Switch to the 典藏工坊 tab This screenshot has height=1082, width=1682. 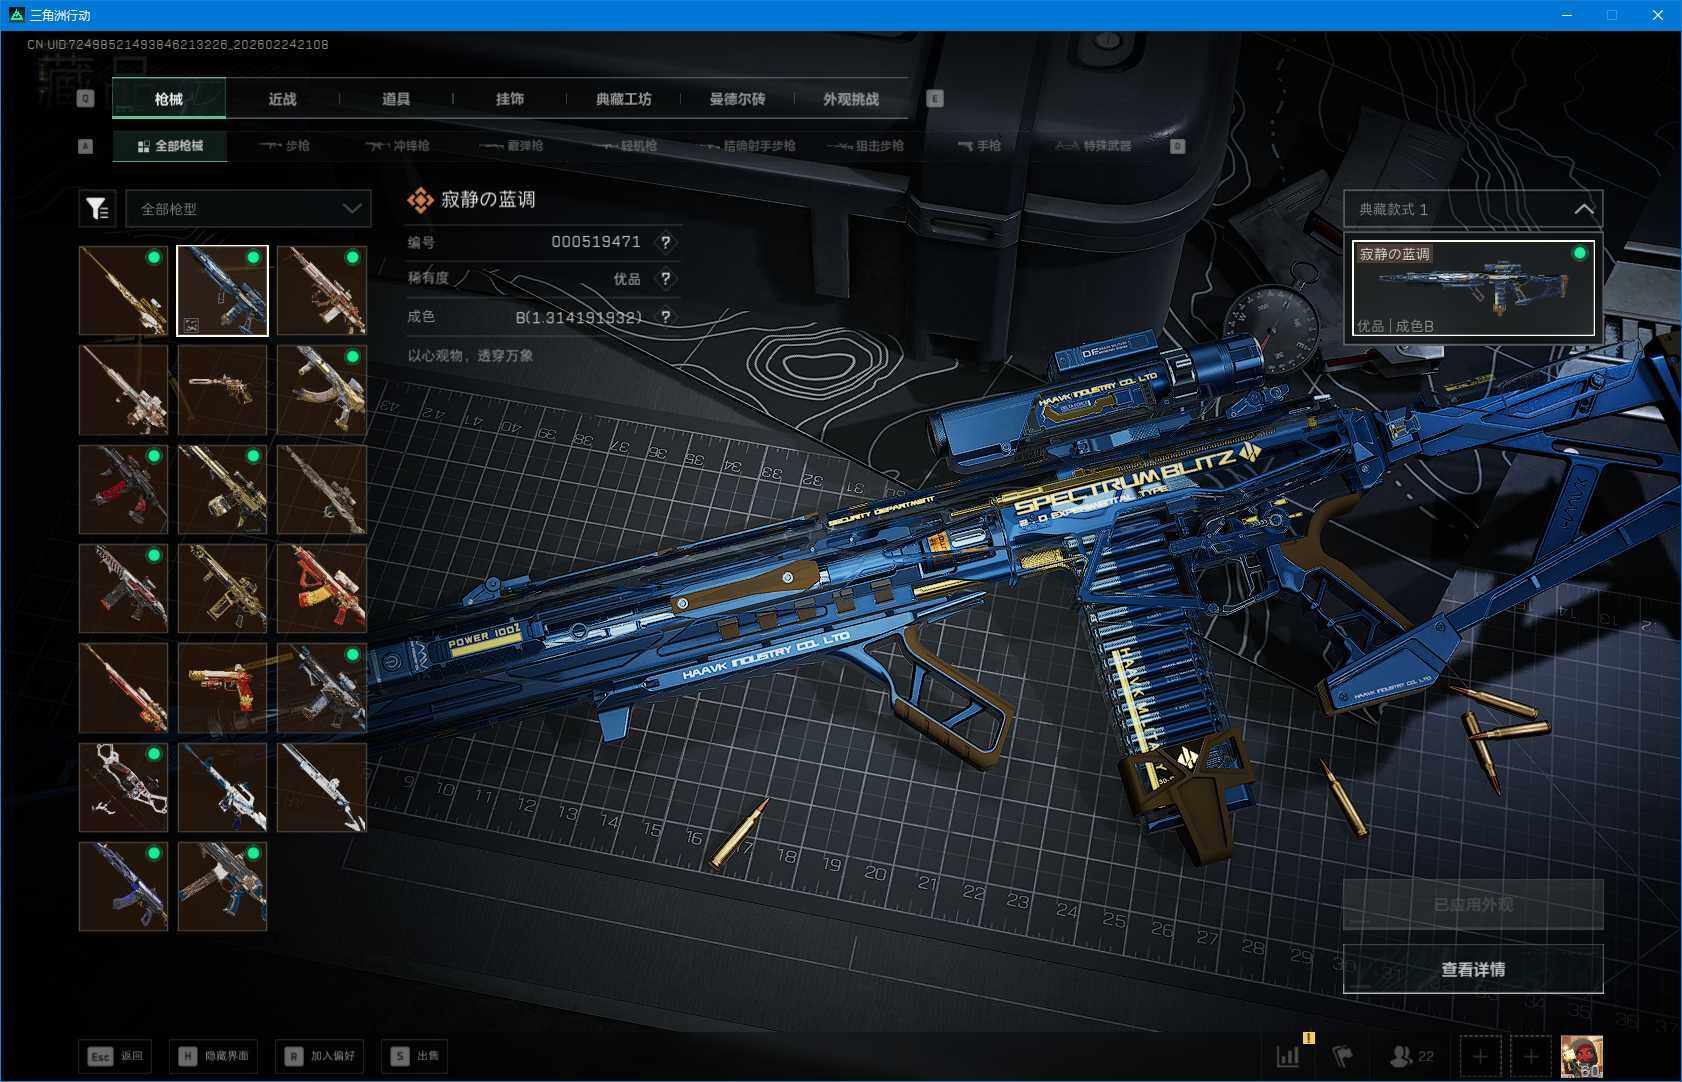point(624,99)
